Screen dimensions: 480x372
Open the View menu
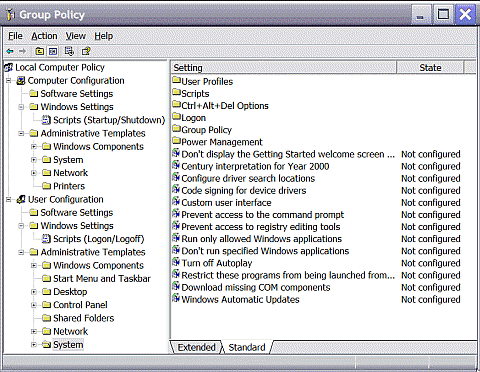tap(76, 36)
